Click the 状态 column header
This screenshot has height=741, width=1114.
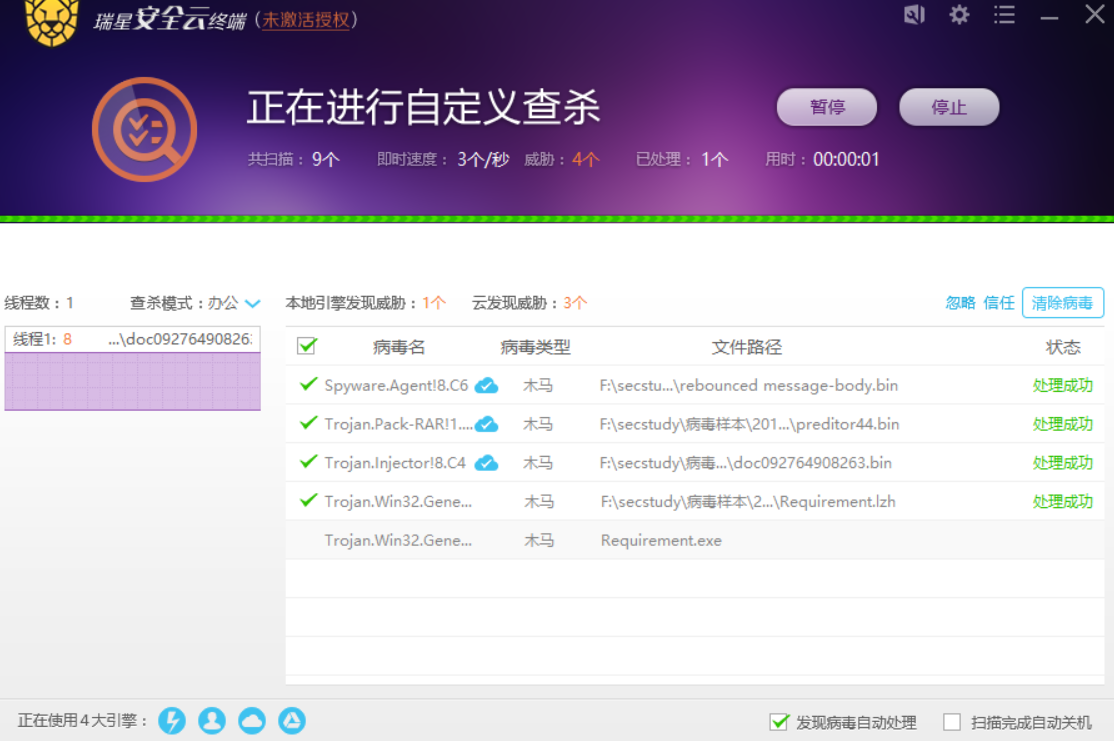(1064, 347)
